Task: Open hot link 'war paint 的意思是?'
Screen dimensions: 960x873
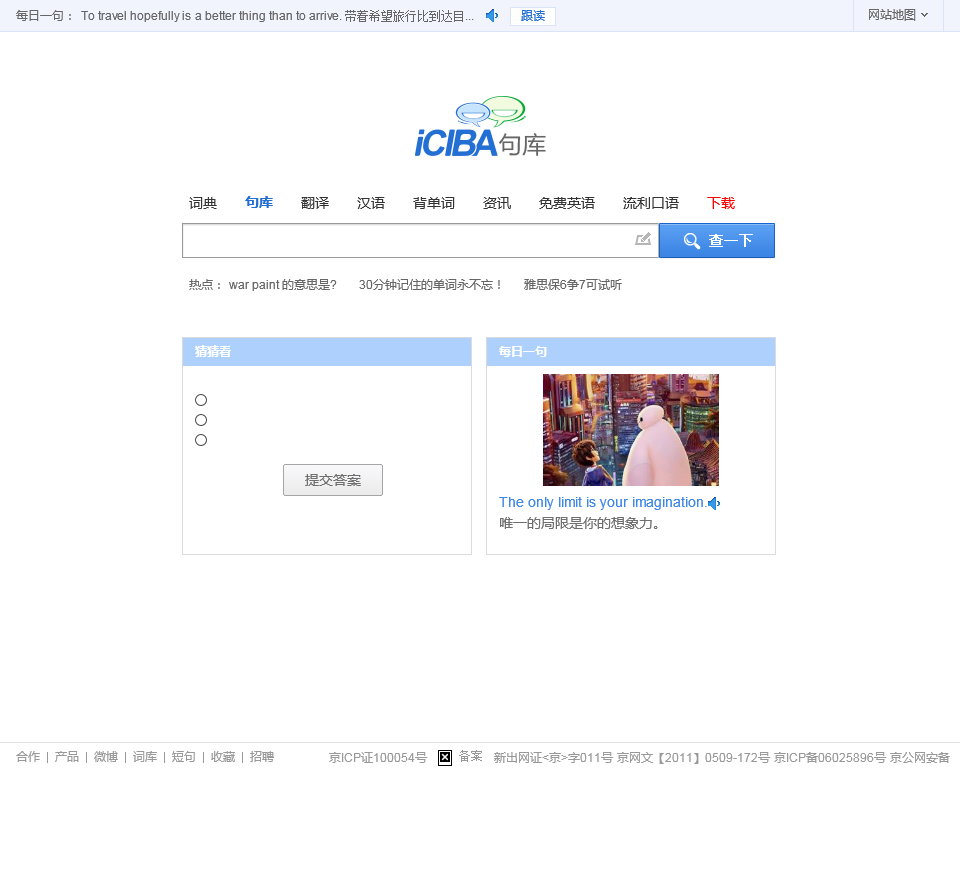Action: coord(282,285)
